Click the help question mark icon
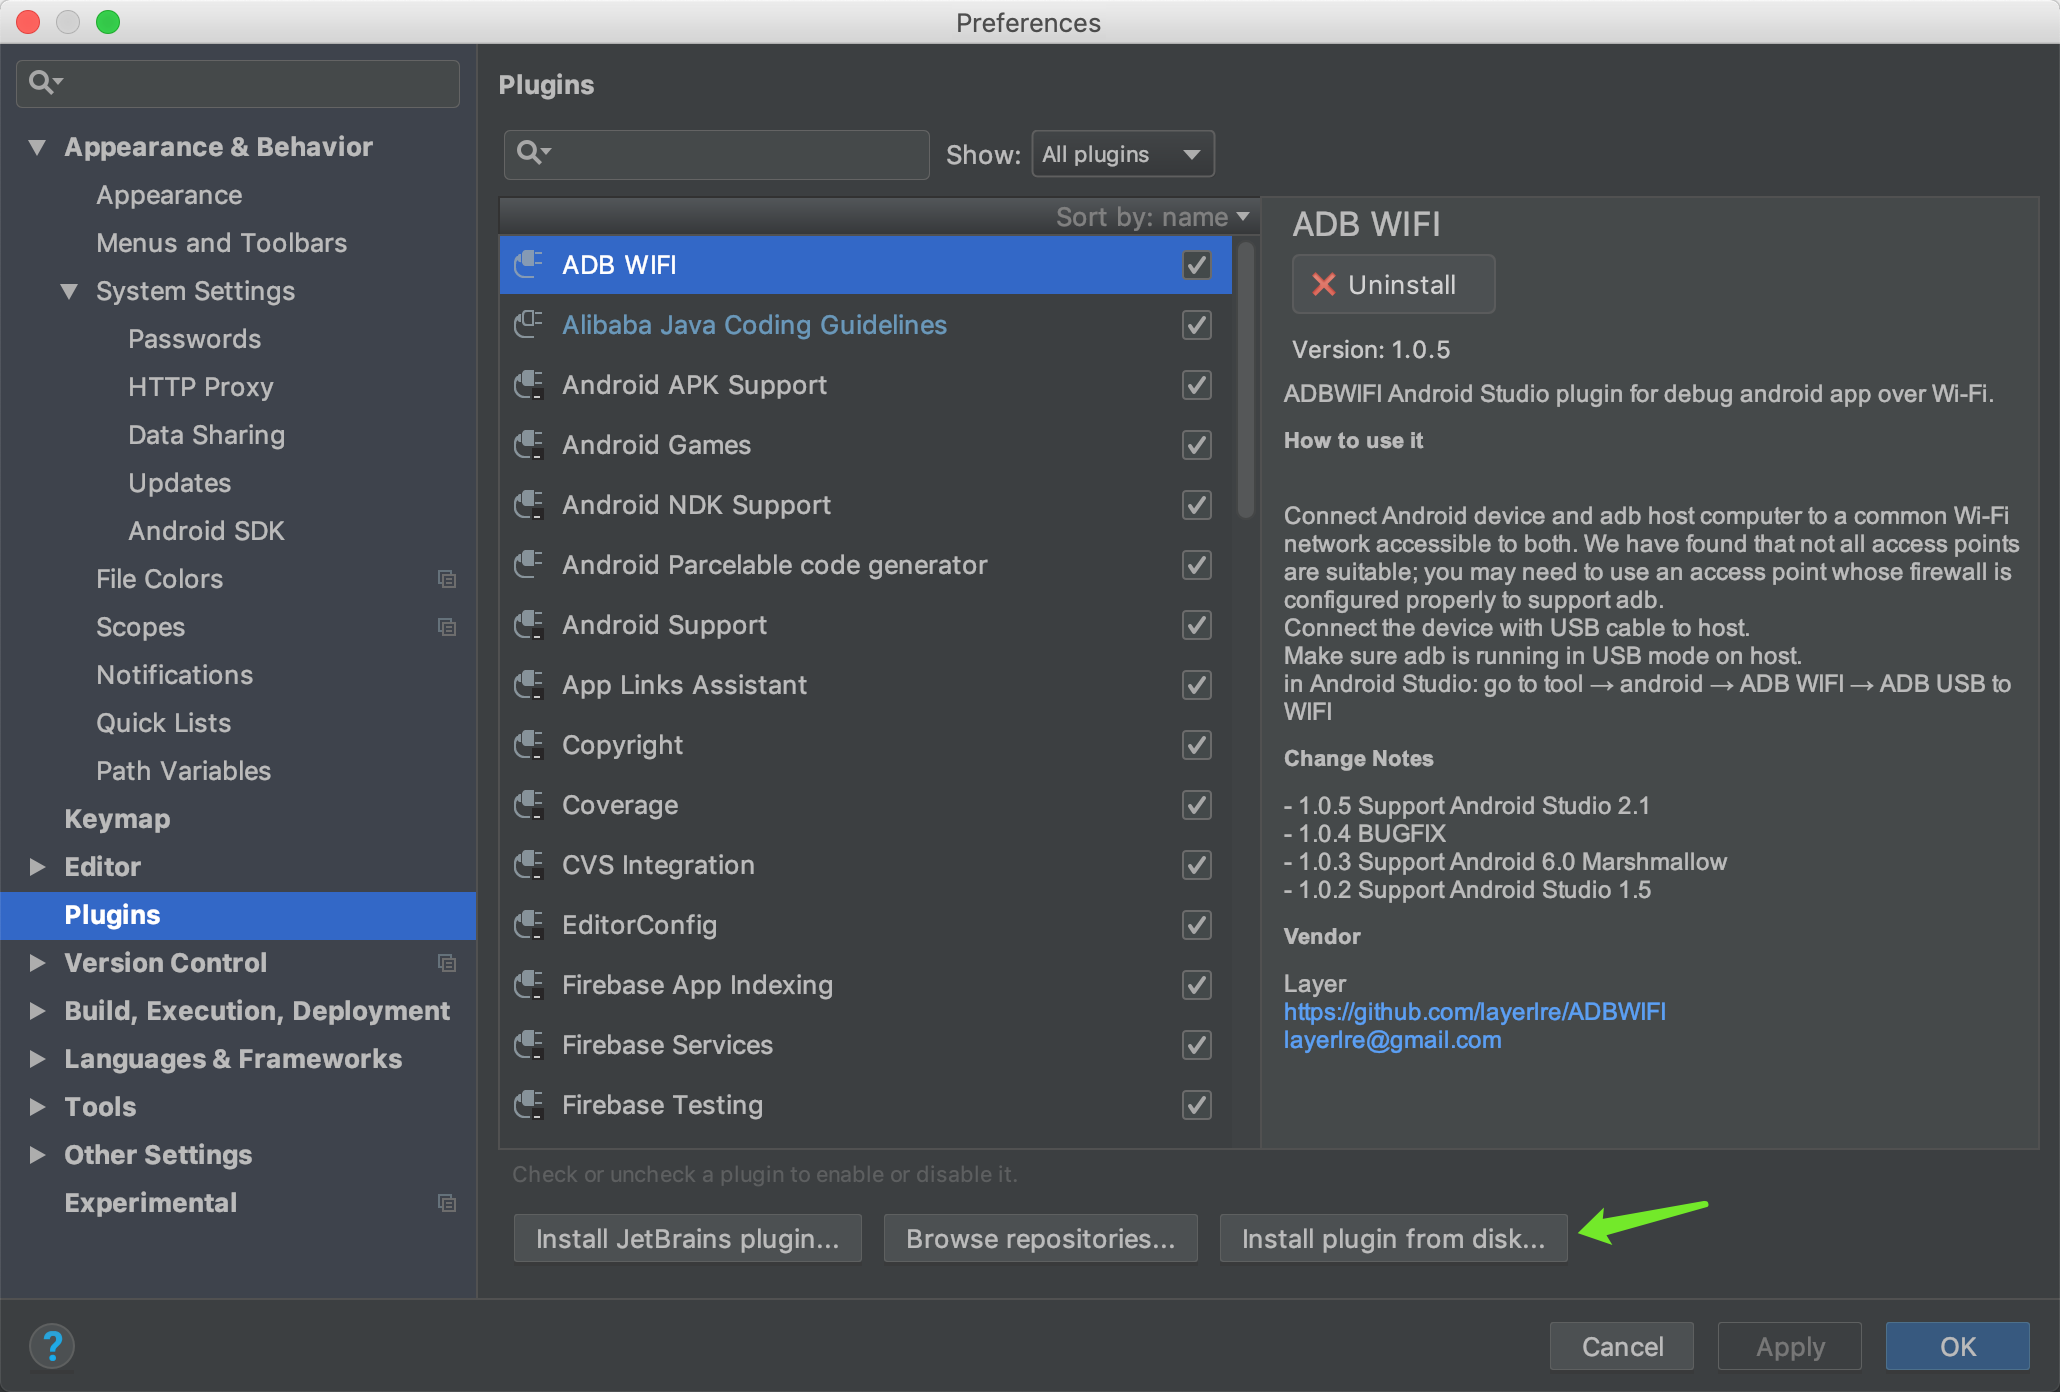 [x=52, y=1345]
